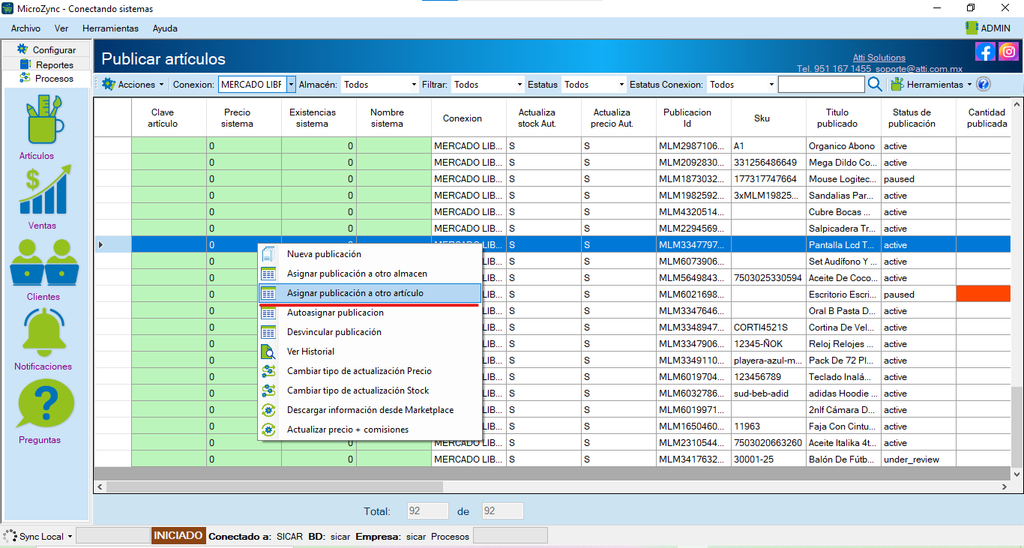This screenshot has height=548, width=1024.
Task: Click the Nueva publicación menu icon
Action: [268, 254]
